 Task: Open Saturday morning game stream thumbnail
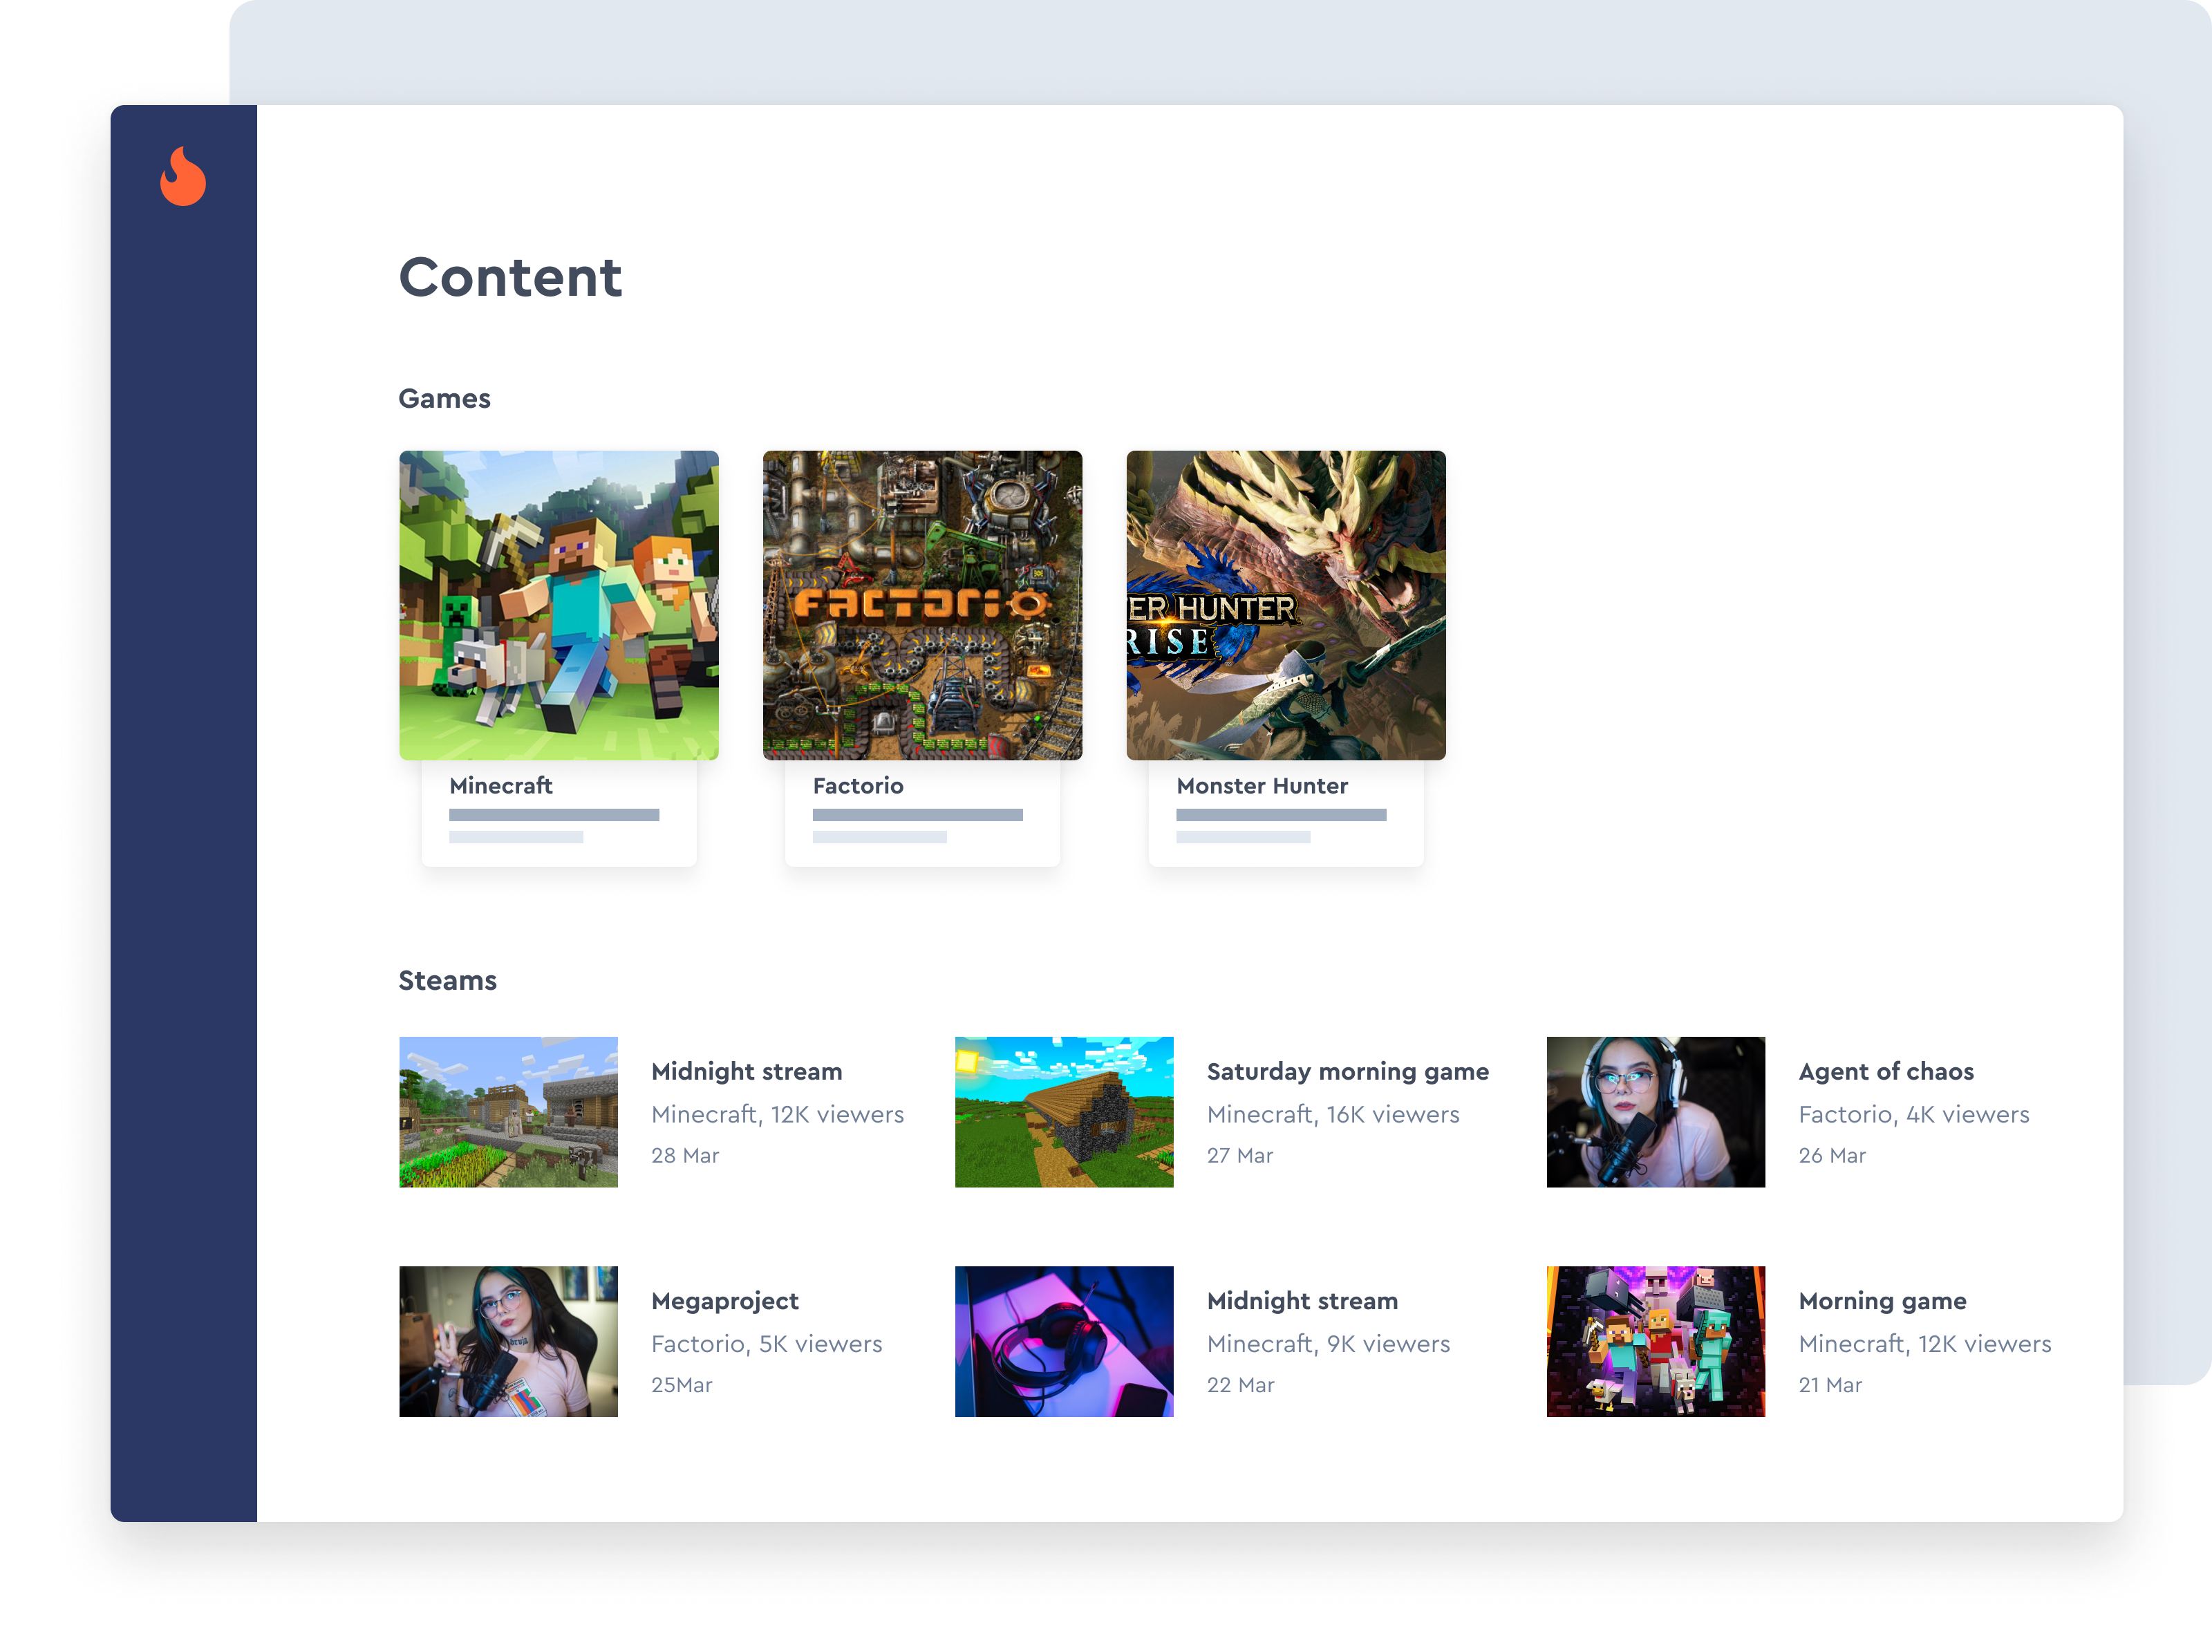pos(1064,1112)
